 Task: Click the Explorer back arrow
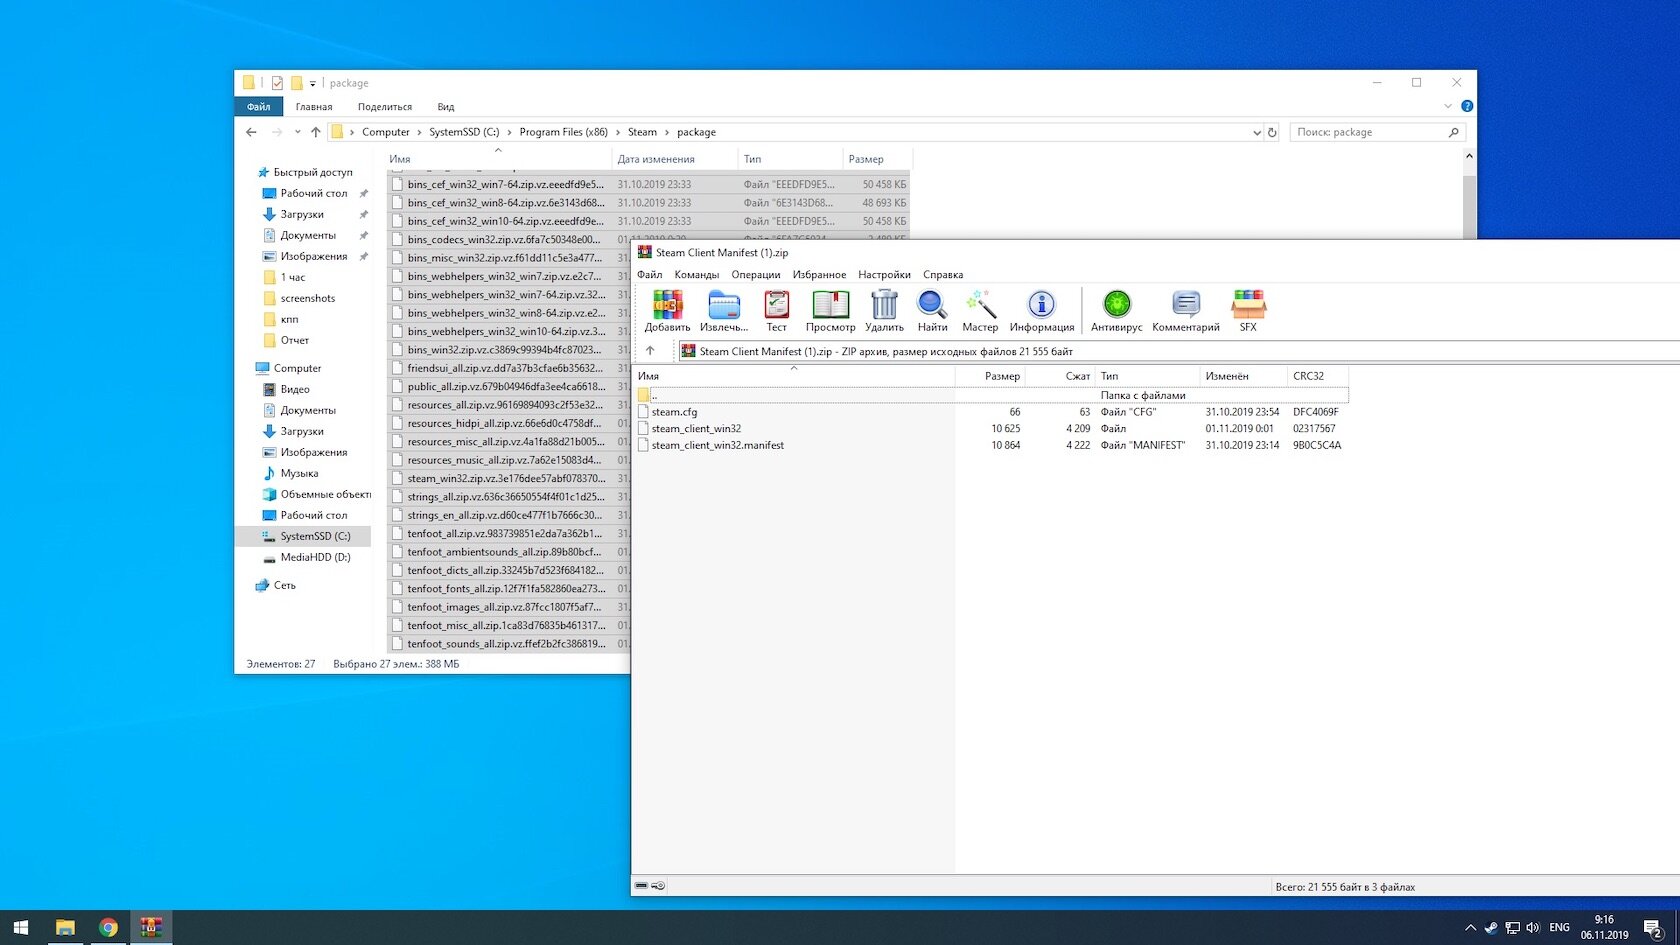[251, 132]
